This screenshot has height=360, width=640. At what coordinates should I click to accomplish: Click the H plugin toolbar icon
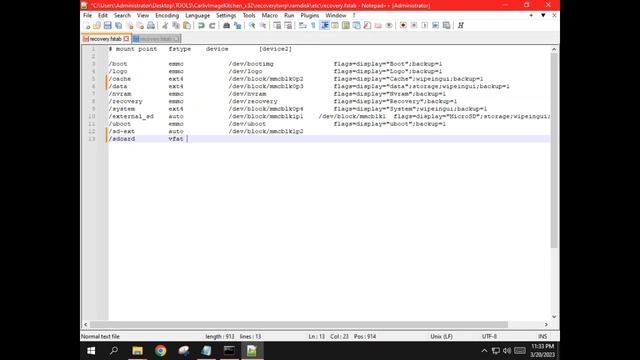(460, 25)
